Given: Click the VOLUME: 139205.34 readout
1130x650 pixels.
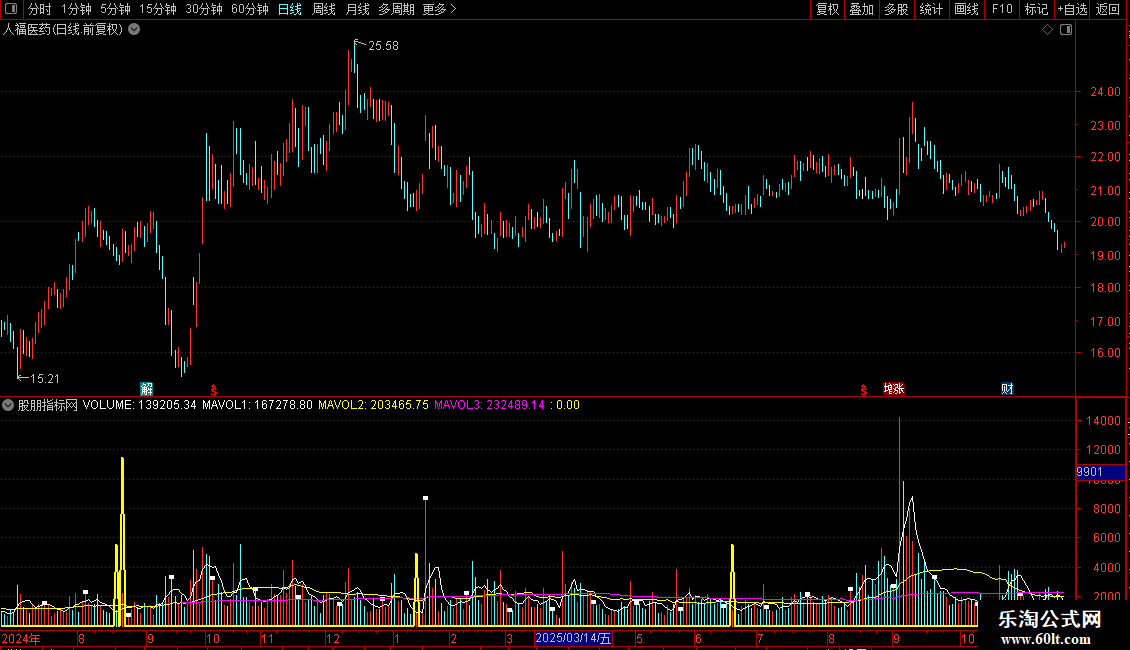Looking at the screenshot, I should point(139,405).
